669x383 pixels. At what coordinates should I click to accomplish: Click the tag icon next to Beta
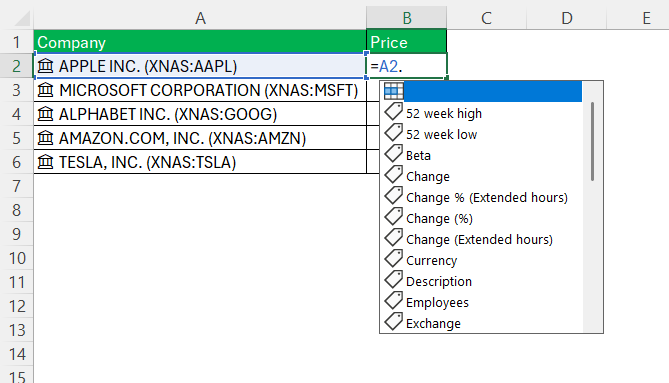pyautogui.click(x=393, y=154)
